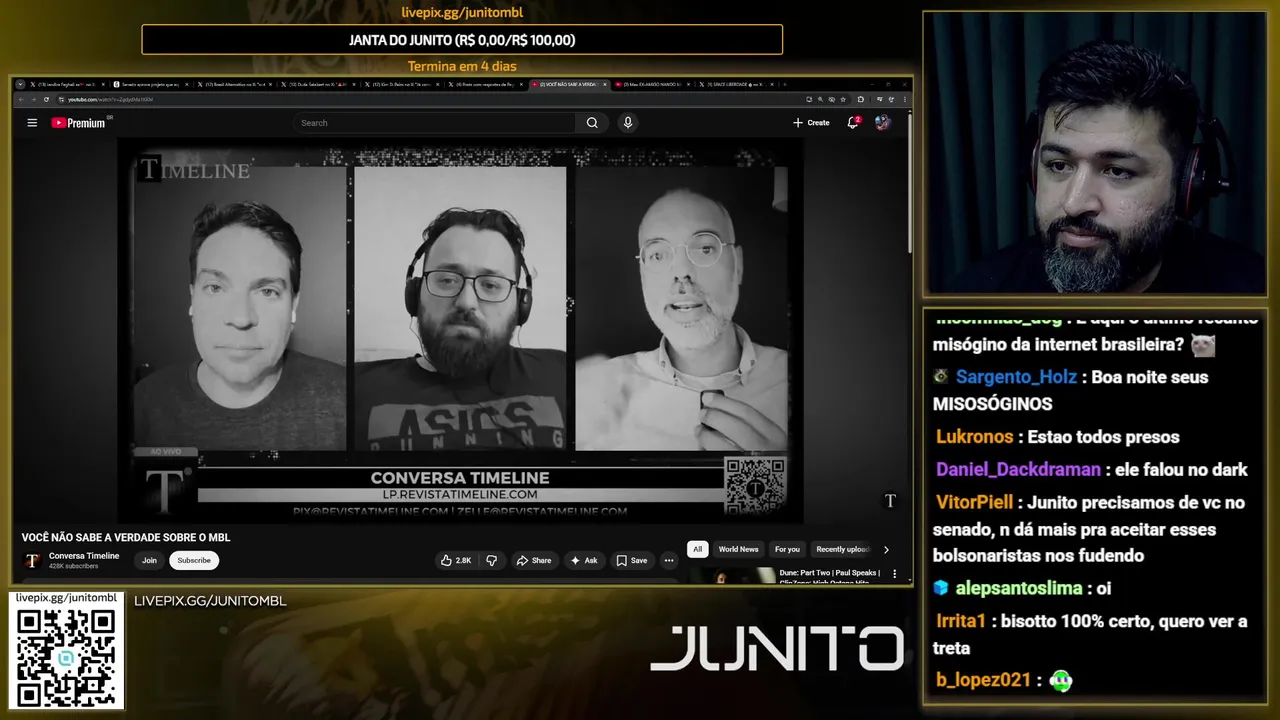Select the youtube.com address bar
Viewport: 1280px width, 720px height.
coord(430,100)
